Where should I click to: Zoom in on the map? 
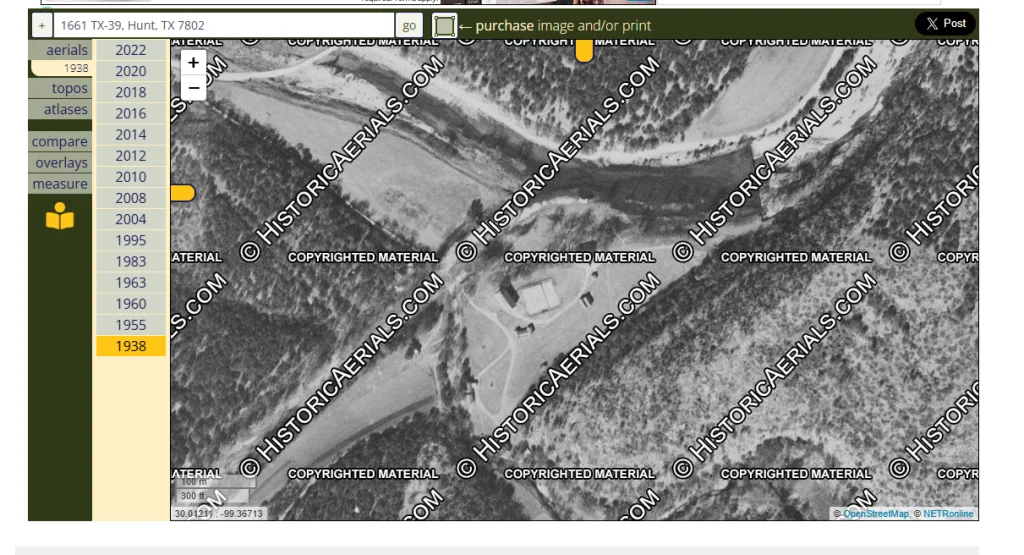193,63
